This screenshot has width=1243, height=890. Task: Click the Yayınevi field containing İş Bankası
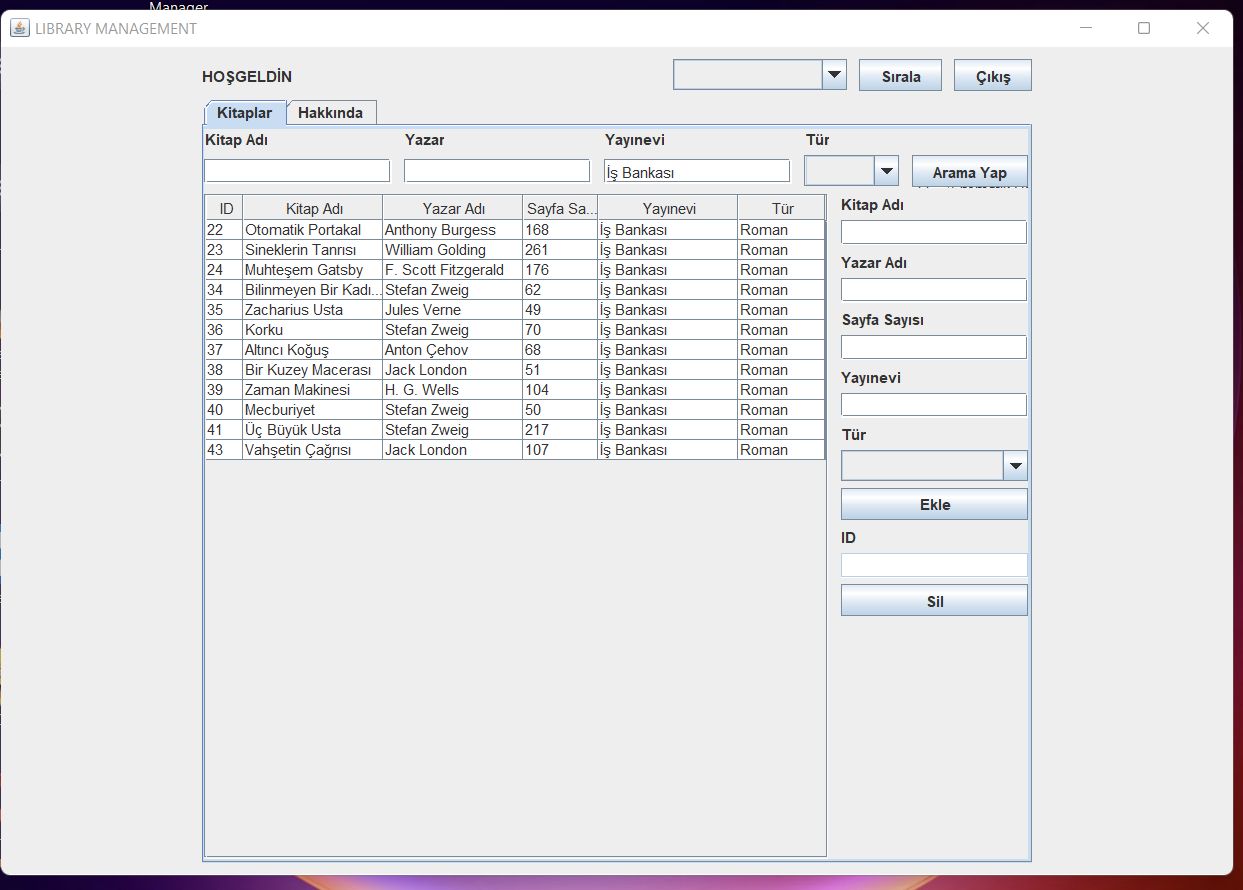coord(696,170)
